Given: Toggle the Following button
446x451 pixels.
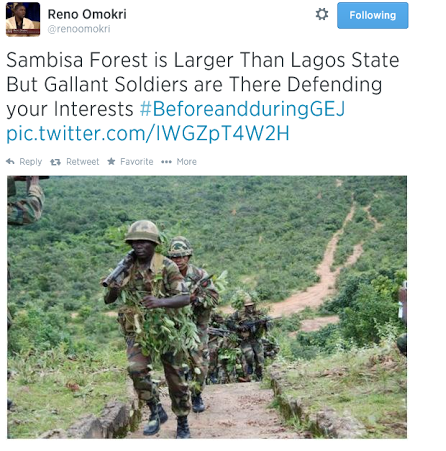Looking at the screenshot, I should pos(372,15).
